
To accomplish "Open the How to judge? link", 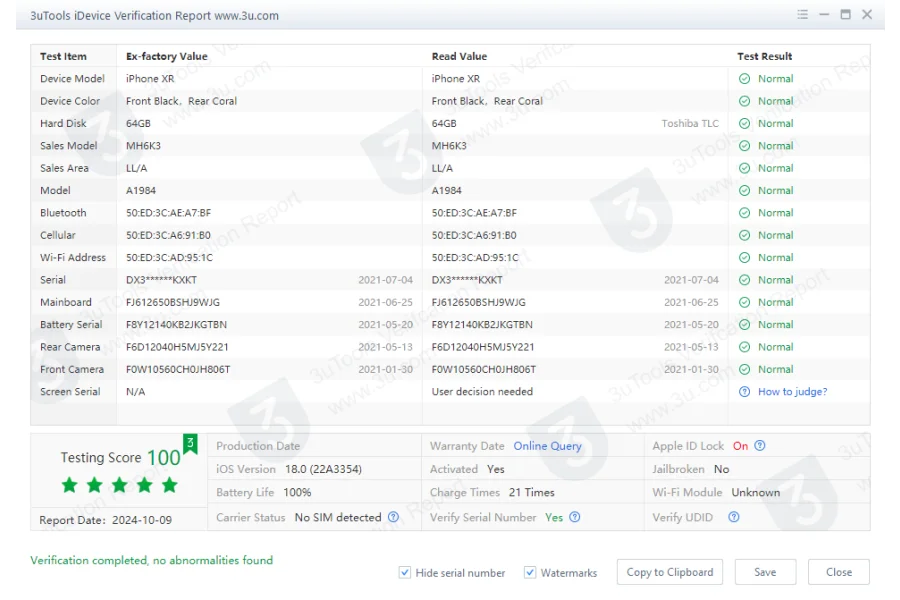I will (x=793, y=392).
